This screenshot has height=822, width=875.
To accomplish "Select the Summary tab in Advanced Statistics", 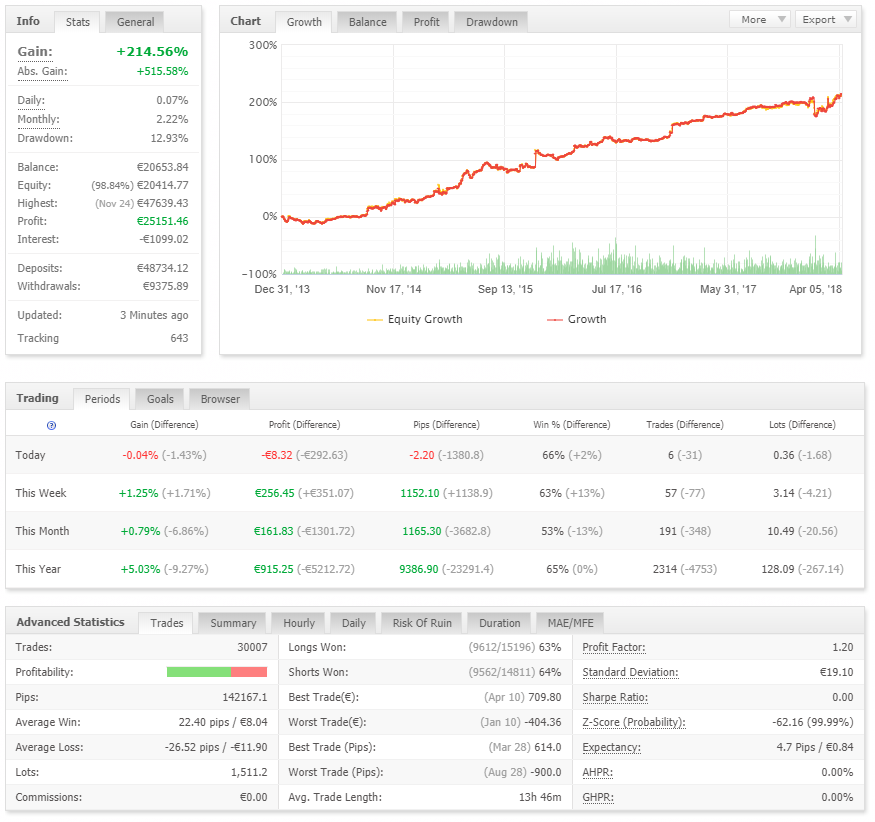I will coord(233,623).
